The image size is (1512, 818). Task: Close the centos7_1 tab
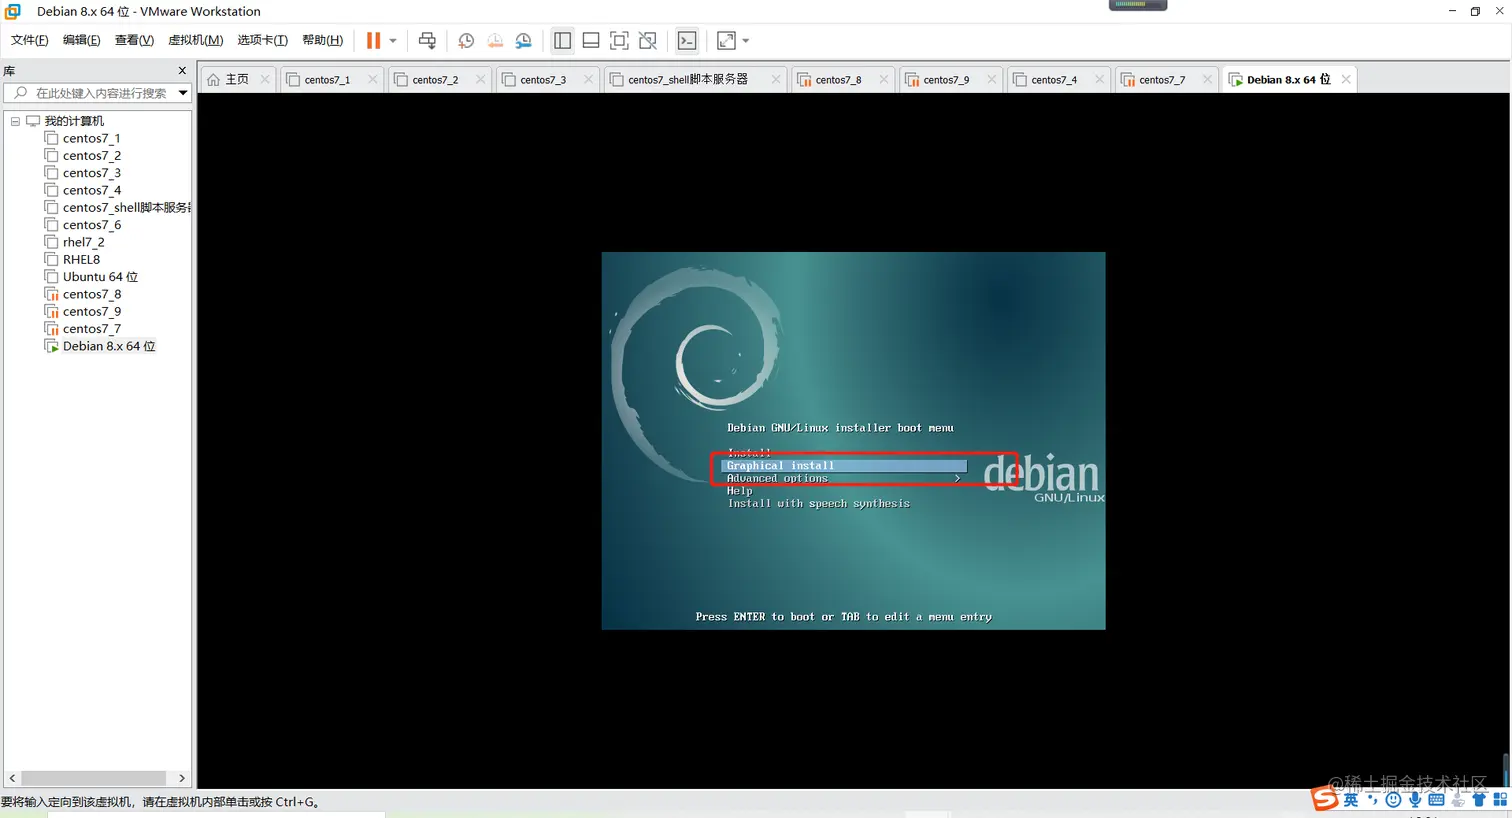pos(372,79)
